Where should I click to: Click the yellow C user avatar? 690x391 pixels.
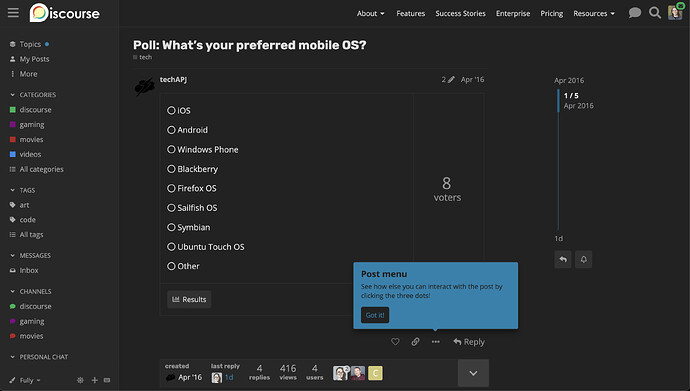tap(375, 373)
